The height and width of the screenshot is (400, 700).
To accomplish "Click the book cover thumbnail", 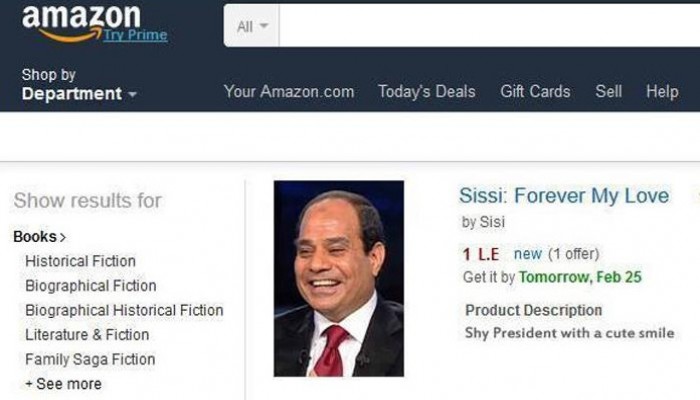I will (x=338, y=278).
